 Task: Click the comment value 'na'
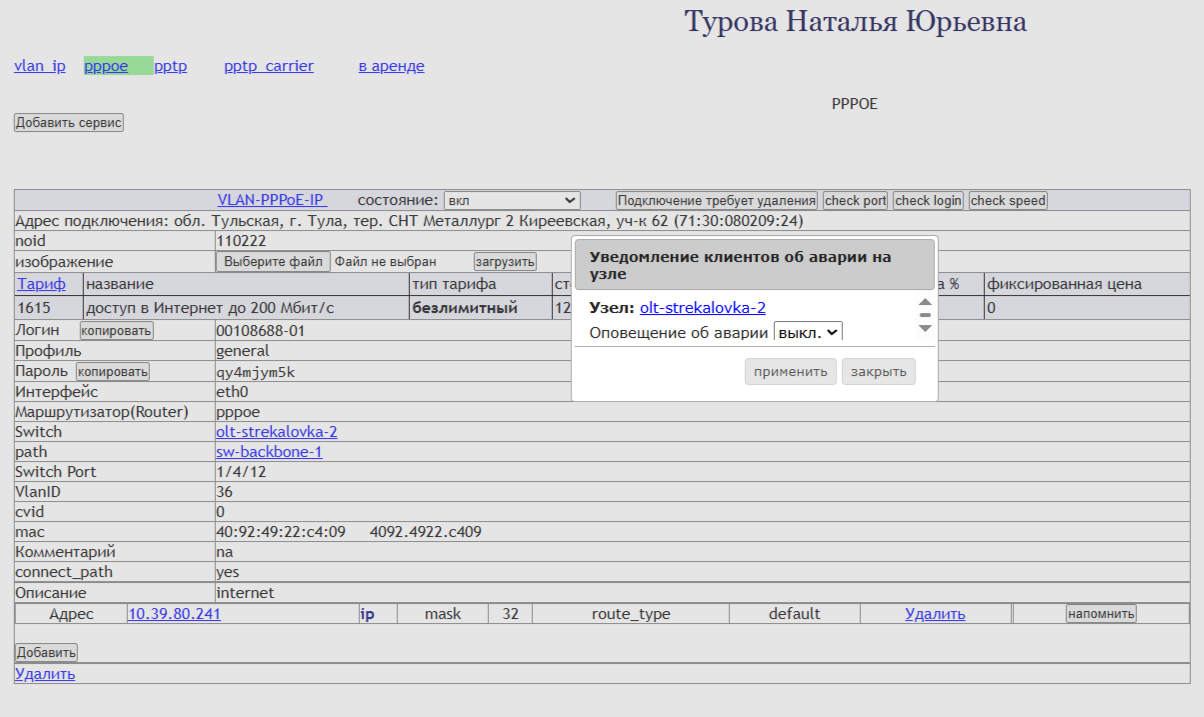(225, 552)
